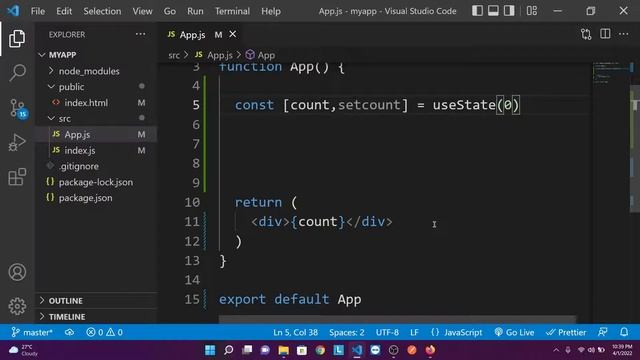Open the Go menu
640x360 pixels.
170,11
